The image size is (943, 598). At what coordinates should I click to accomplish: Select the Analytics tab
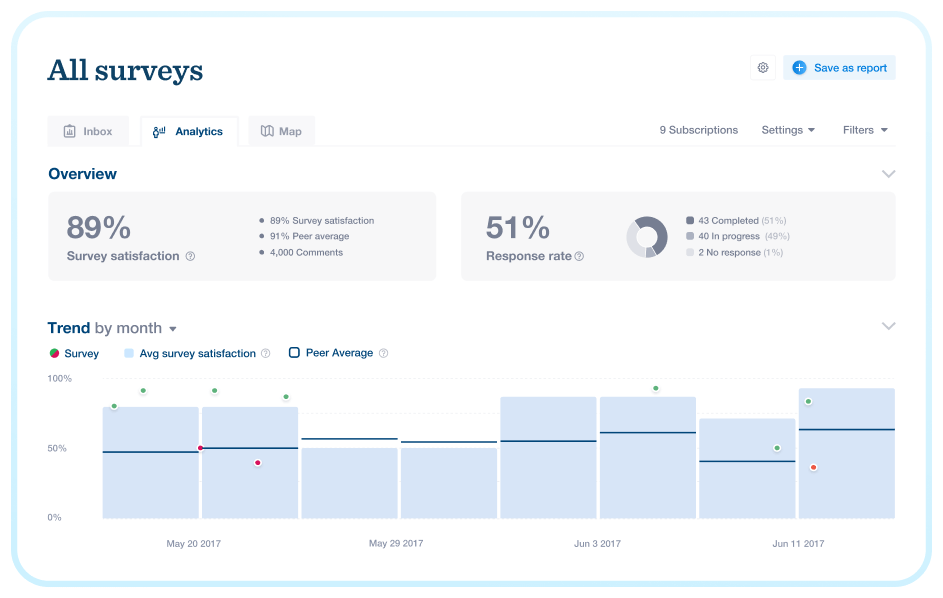tap(189, 131)
